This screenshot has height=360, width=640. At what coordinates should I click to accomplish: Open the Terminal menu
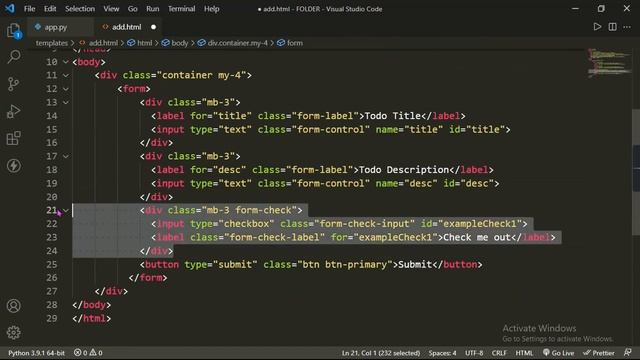pyautogui.click(x=182, y=9)
